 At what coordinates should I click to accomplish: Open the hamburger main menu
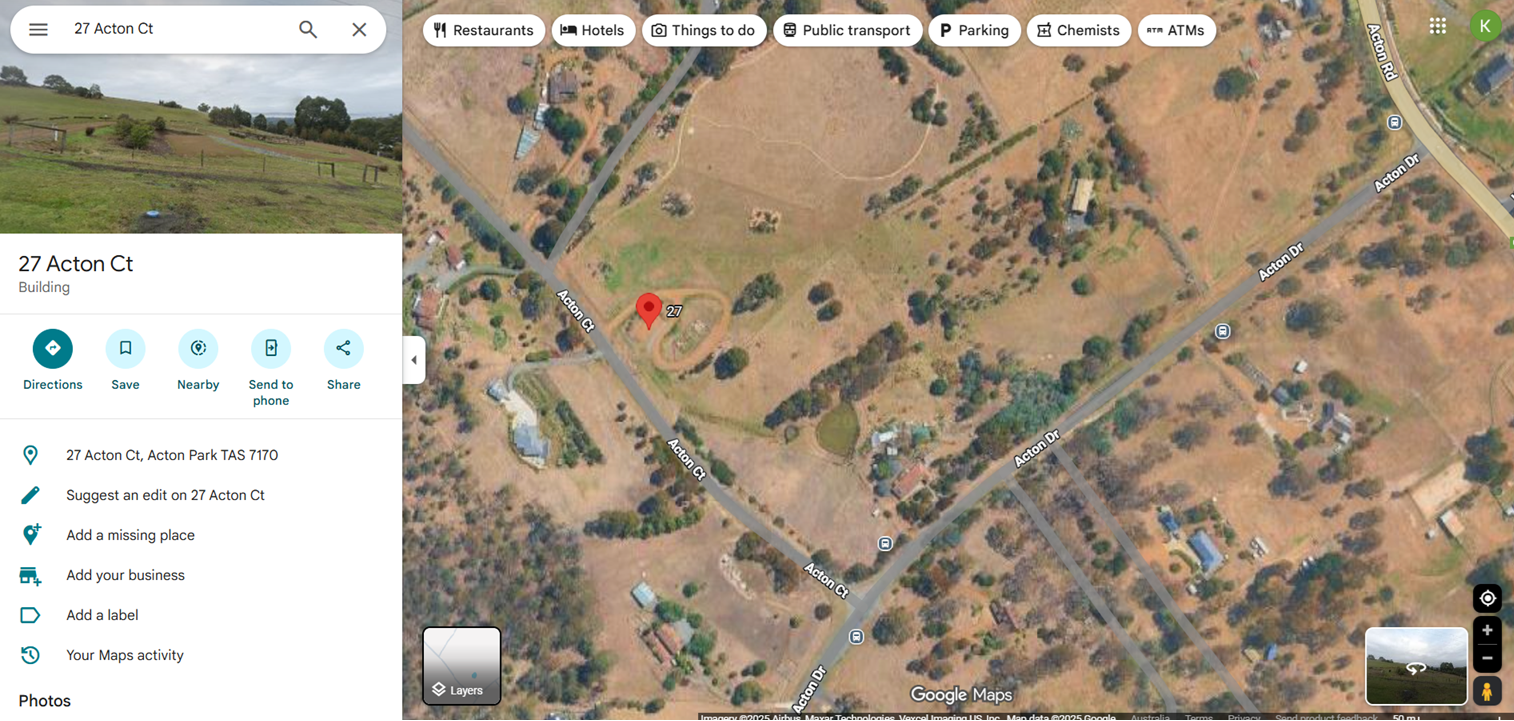click(38, 29)
